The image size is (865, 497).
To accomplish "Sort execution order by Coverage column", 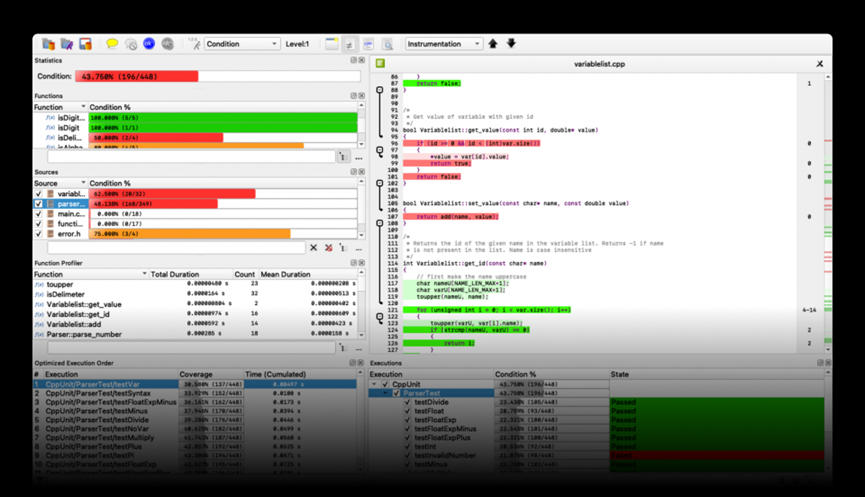I will point(211,374).
